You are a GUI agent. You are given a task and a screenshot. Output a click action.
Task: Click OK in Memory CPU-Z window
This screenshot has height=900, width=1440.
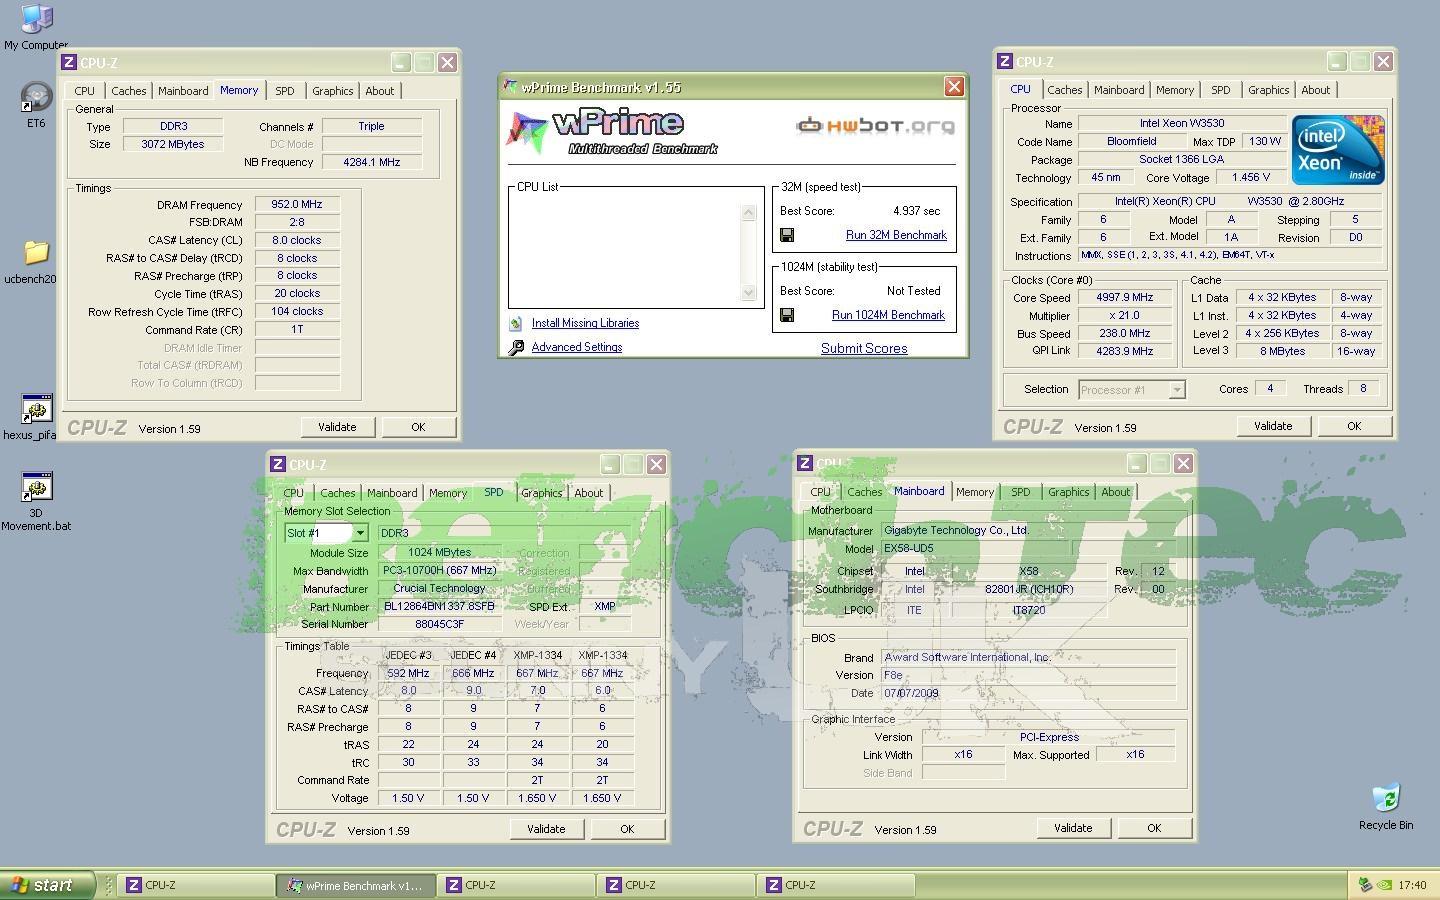418,427
